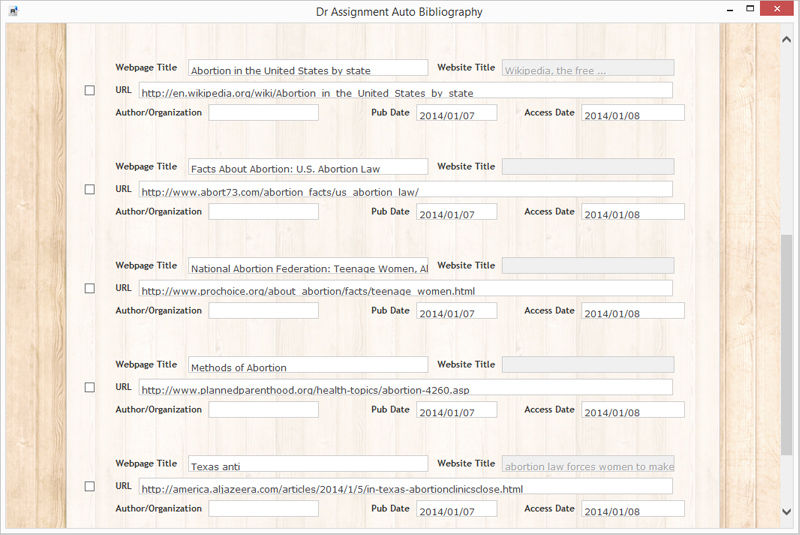
Task: Click Access Date field of prochoice entry
Action: click(633, 311)
